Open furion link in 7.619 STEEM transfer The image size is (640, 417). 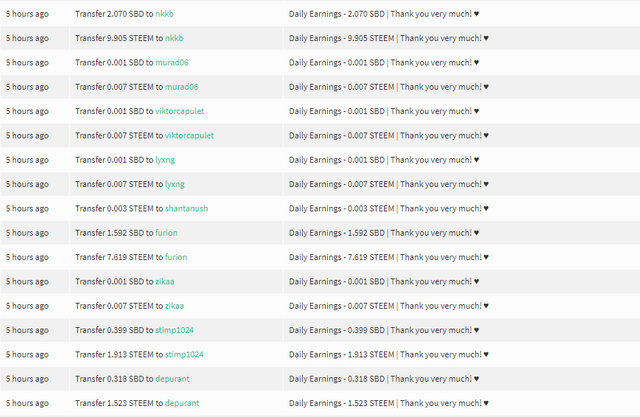click(176, 257)
